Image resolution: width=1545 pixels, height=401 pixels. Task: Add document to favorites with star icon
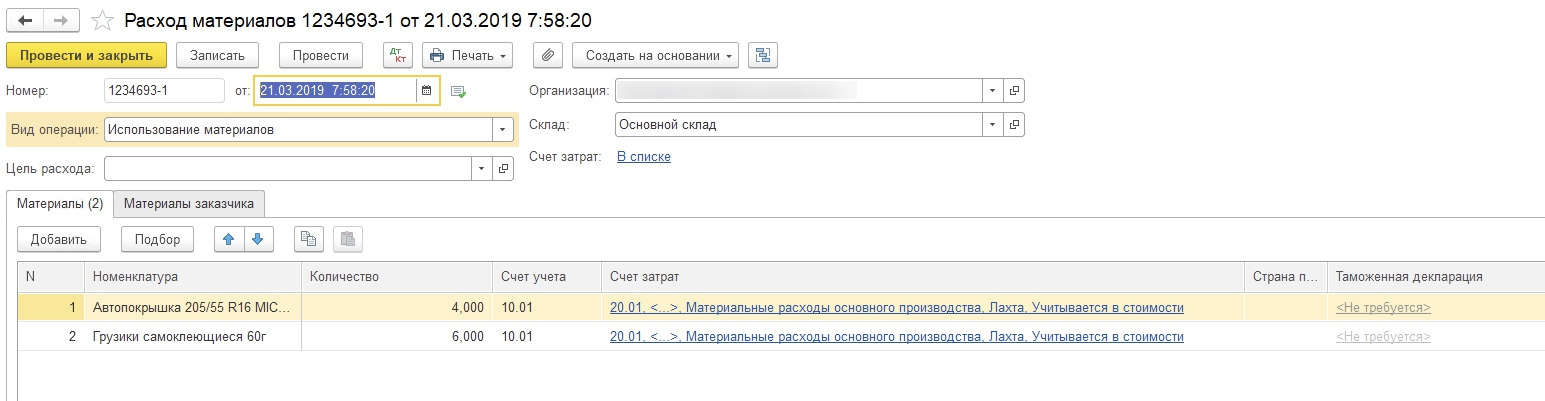(x=101, y=20)
